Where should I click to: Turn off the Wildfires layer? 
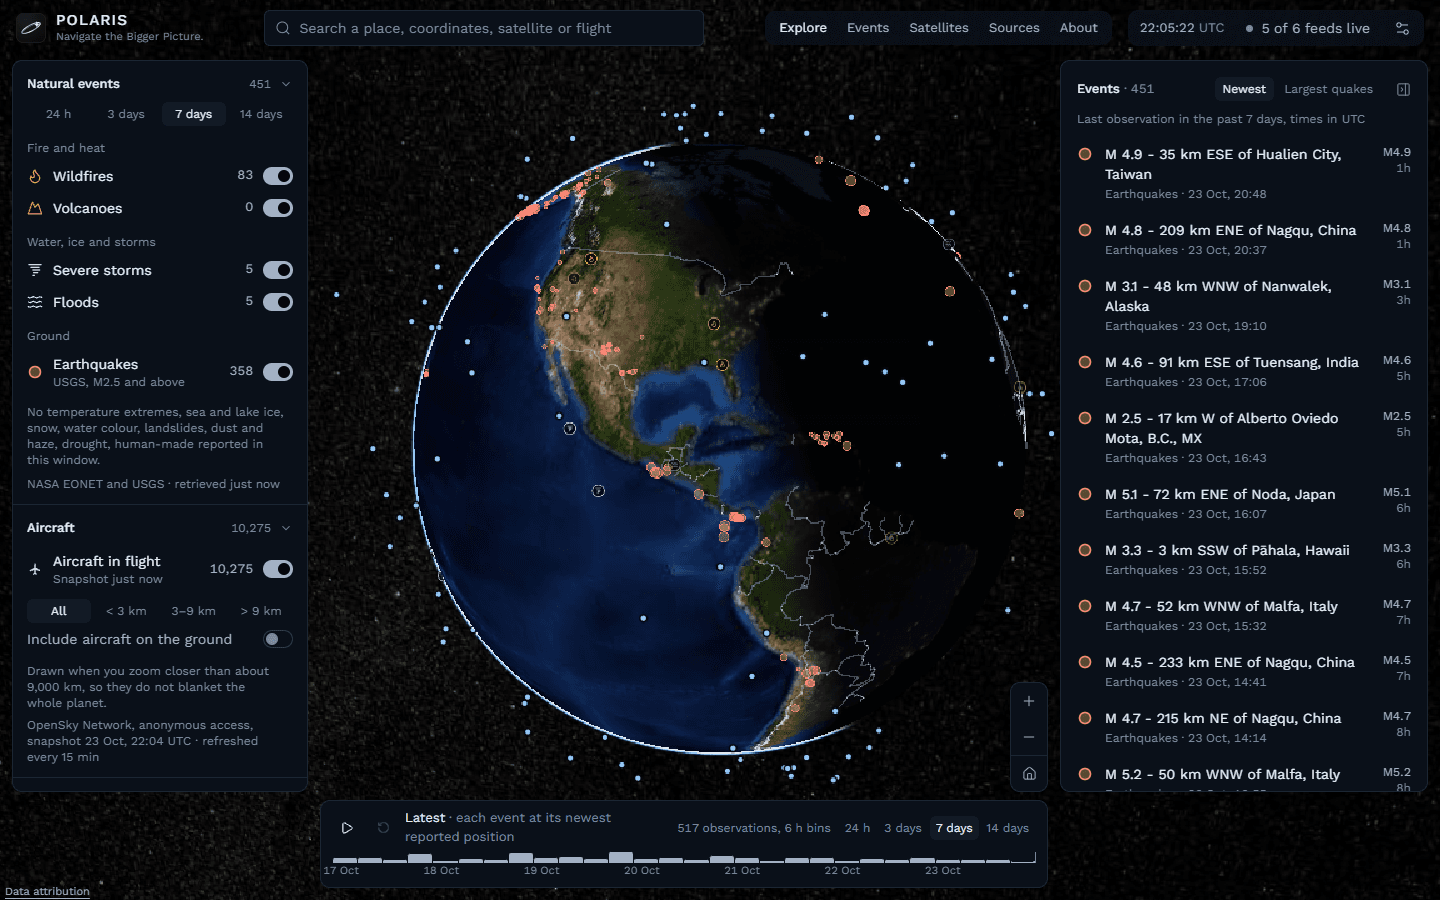tap(278, 176)
